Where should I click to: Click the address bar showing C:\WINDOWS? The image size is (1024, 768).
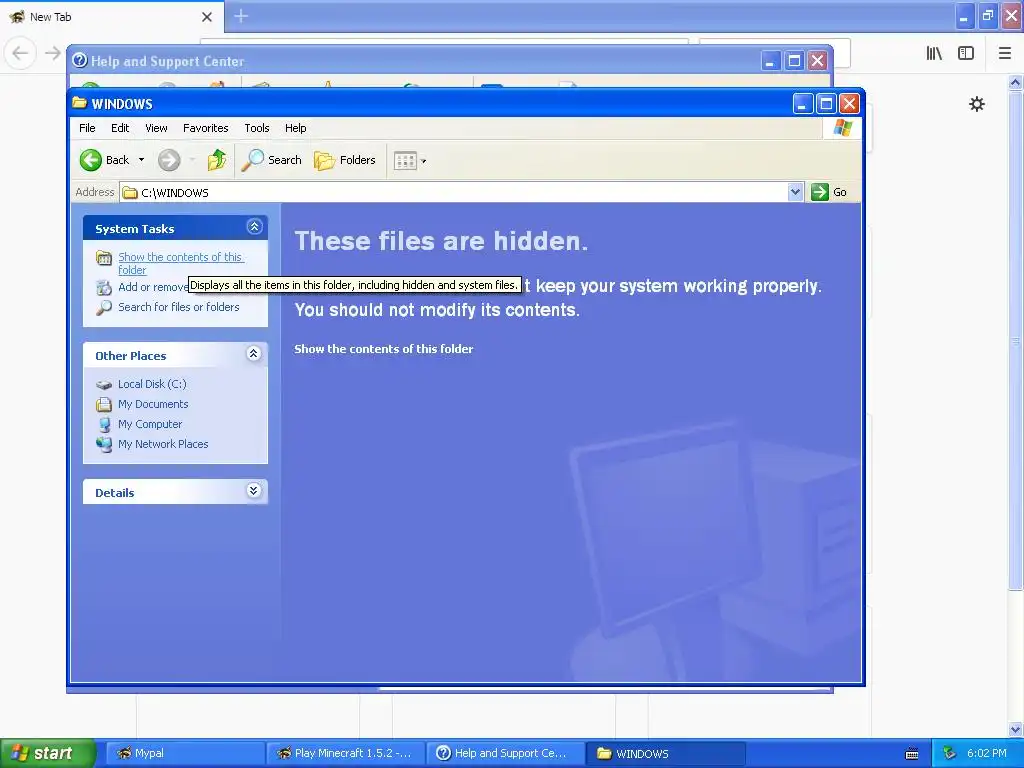[x=454, y=193]
